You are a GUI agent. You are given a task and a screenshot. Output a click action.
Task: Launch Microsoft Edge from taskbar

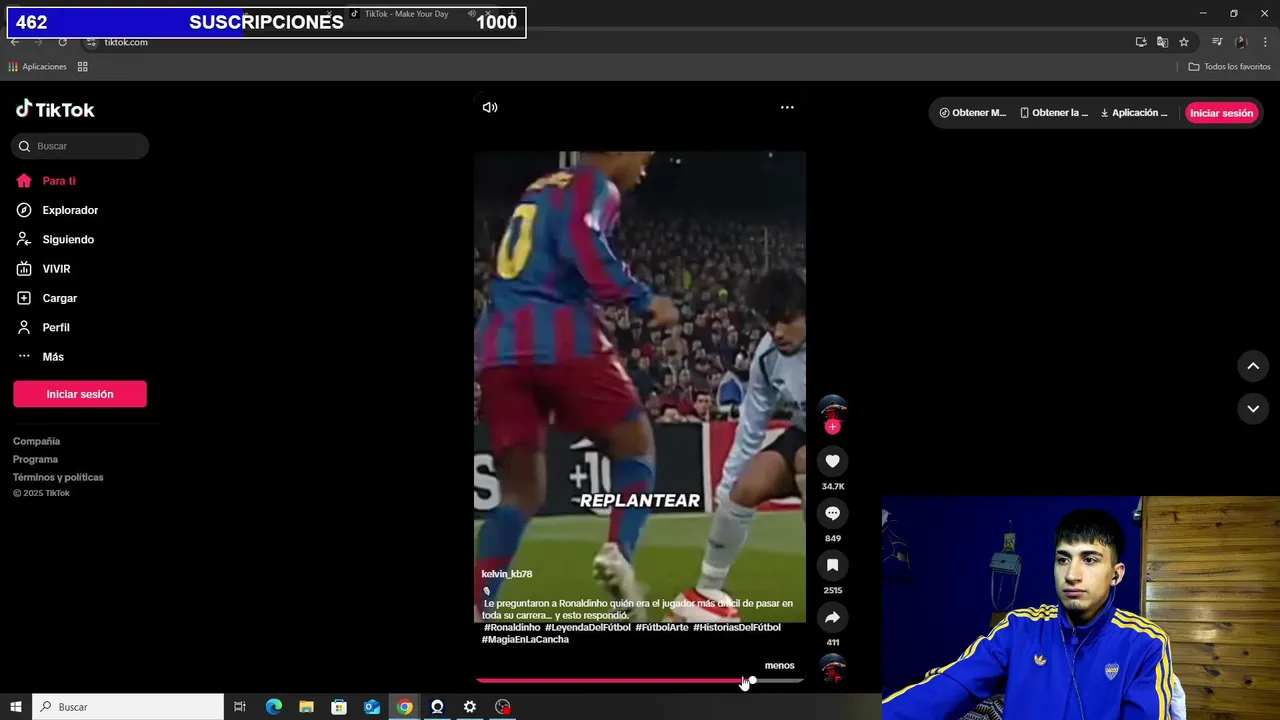click(274, 707)
